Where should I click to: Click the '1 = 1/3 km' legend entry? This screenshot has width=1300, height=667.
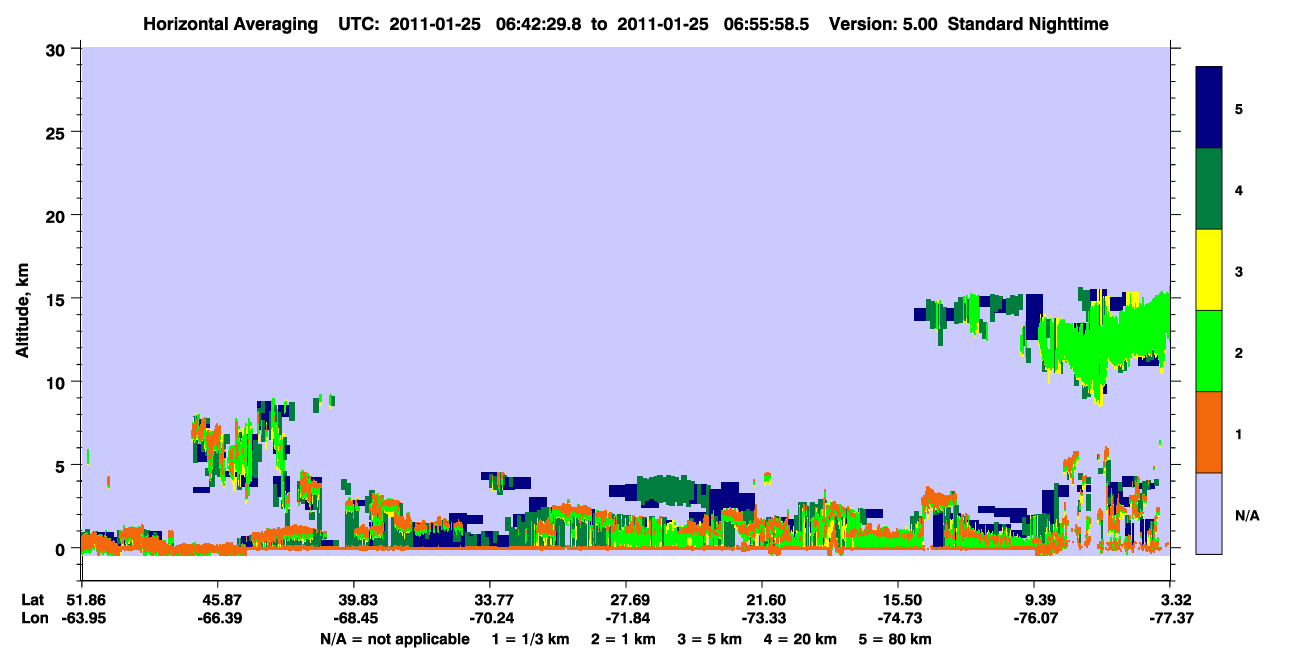[530, 638]
